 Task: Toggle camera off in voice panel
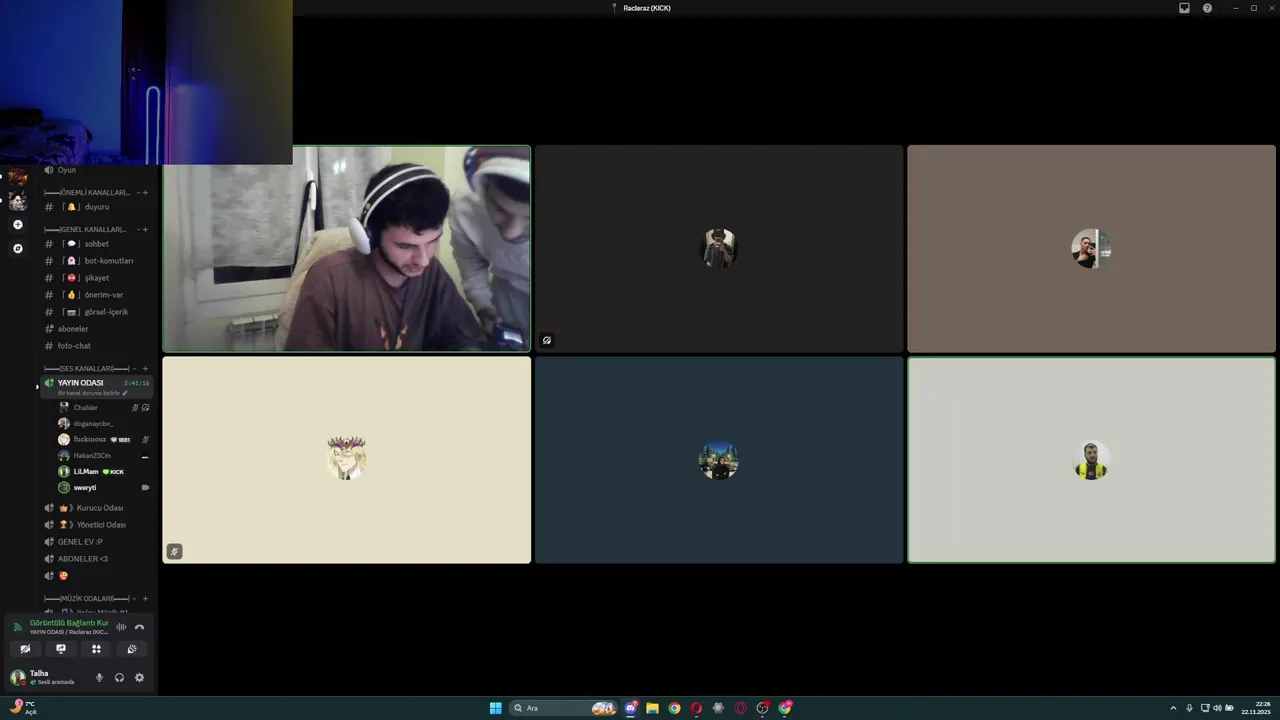click(x=25, y=649)
